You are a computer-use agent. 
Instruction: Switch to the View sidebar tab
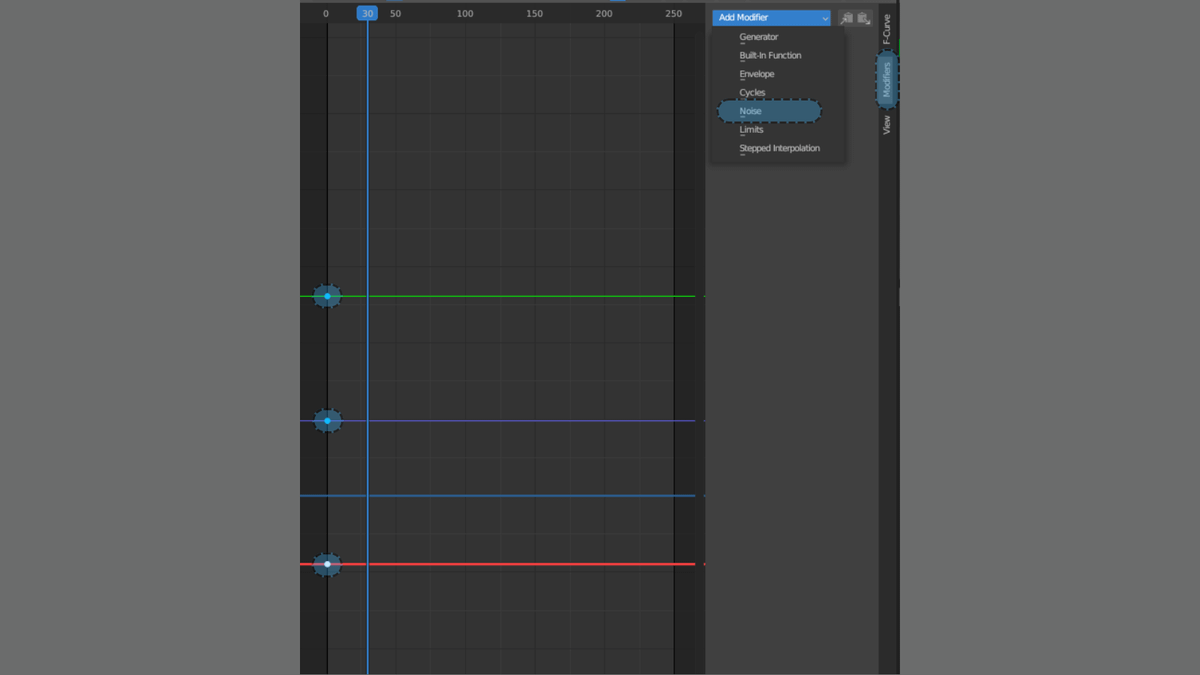pos(887,125)
